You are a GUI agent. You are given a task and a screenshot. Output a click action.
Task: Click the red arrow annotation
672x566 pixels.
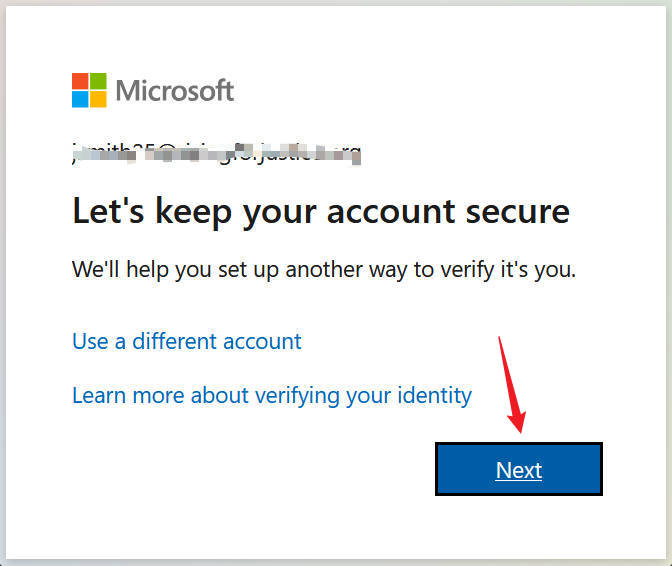point(512,385)
